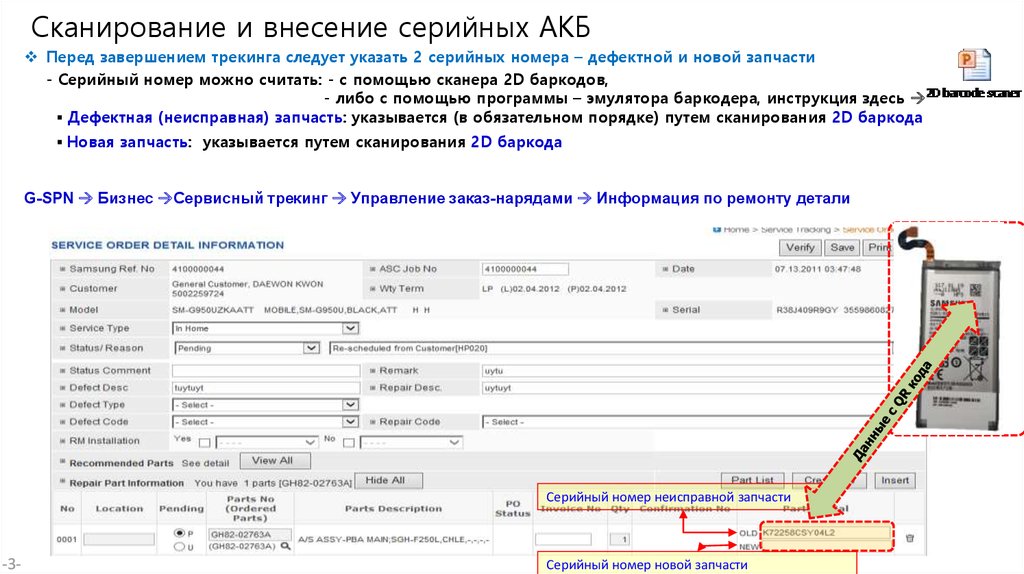
Task: Open the Defect Code select dropdown
Action: pyautogui.click(x=350, y=422)
